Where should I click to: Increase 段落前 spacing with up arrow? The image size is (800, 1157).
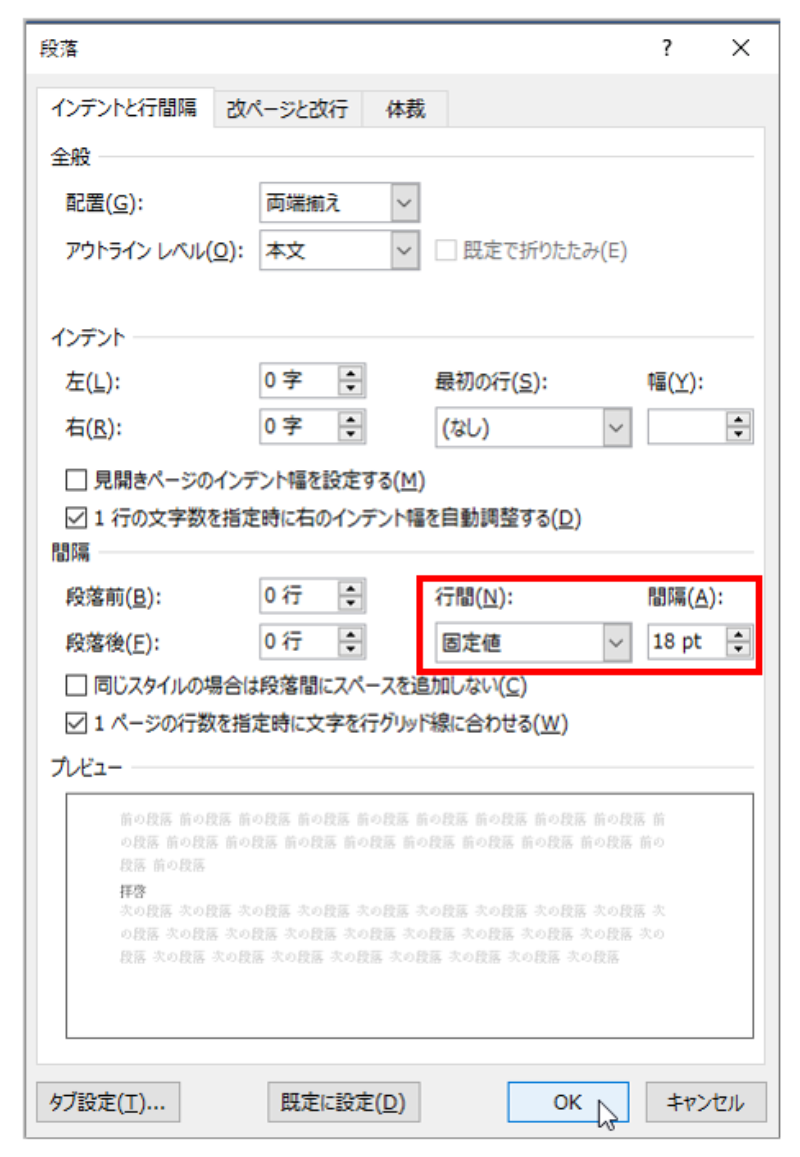click(x=350, y=590)
